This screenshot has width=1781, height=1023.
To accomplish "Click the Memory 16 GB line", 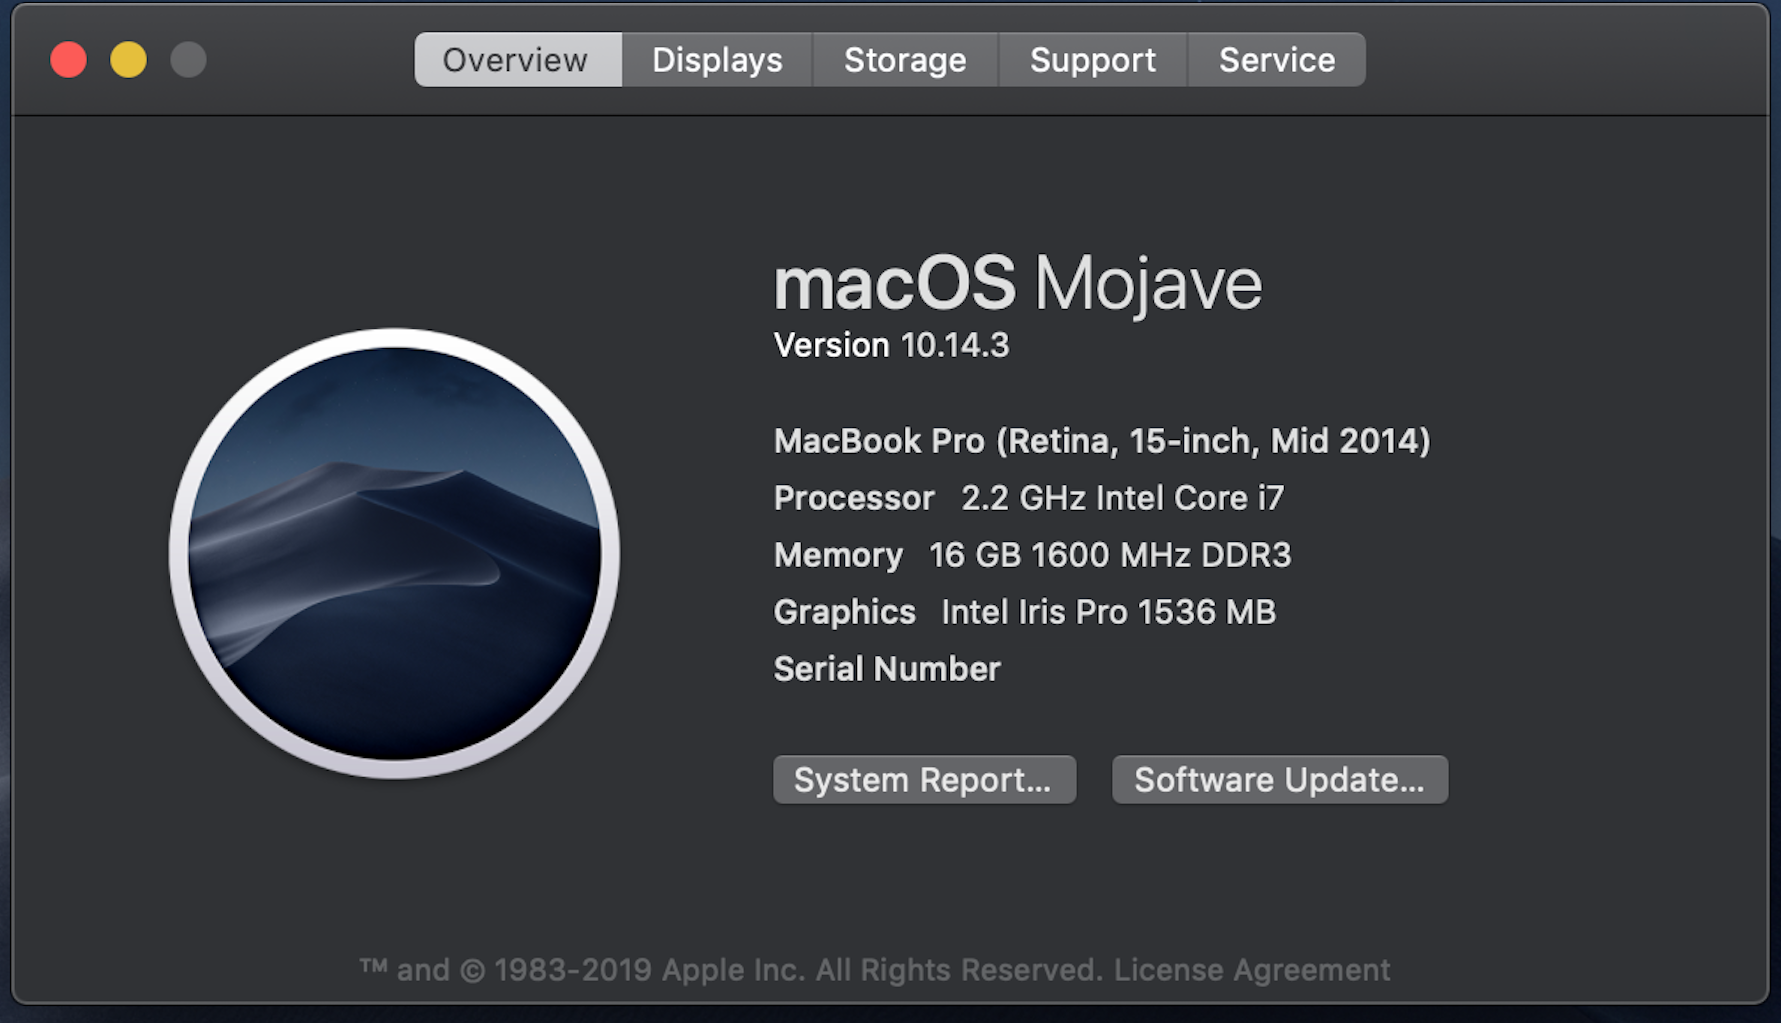I will (1032, 555).
